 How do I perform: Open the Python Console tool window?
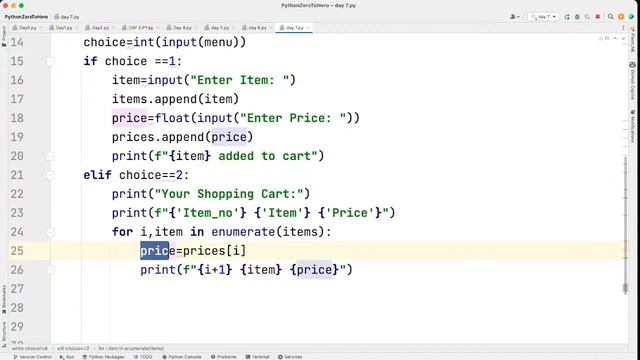tap(182, 357)
